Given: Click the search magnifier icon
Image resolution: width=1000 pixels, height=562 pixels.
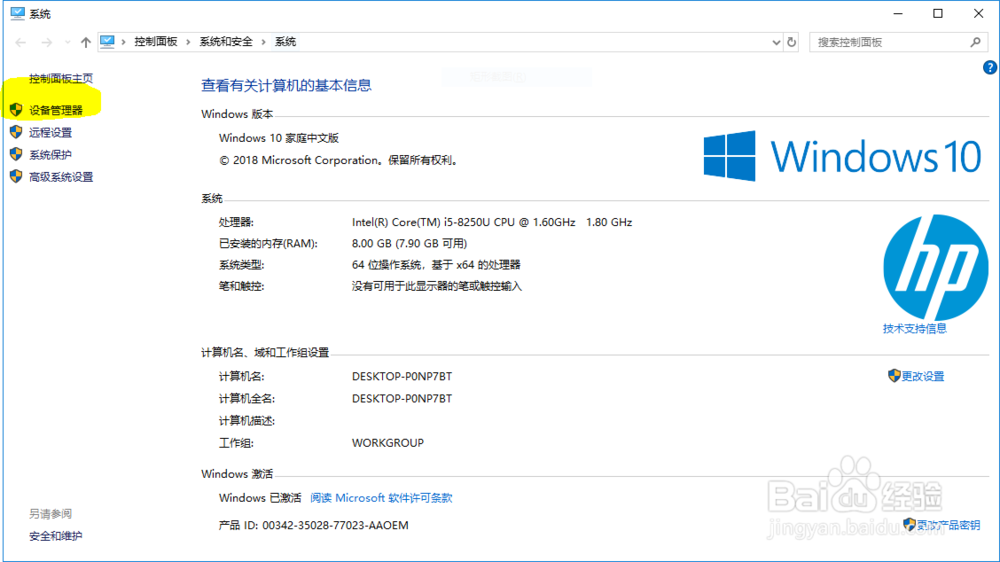Looking at the screenshot, I should pyautogui.click(x=975, y=42).
